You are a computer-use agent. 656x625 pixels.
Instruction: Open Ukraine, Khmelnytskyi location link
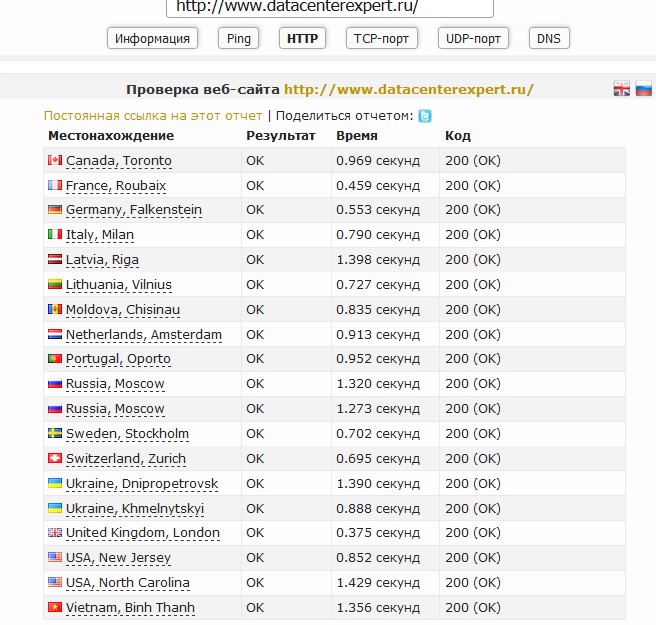tap(135, 509)
